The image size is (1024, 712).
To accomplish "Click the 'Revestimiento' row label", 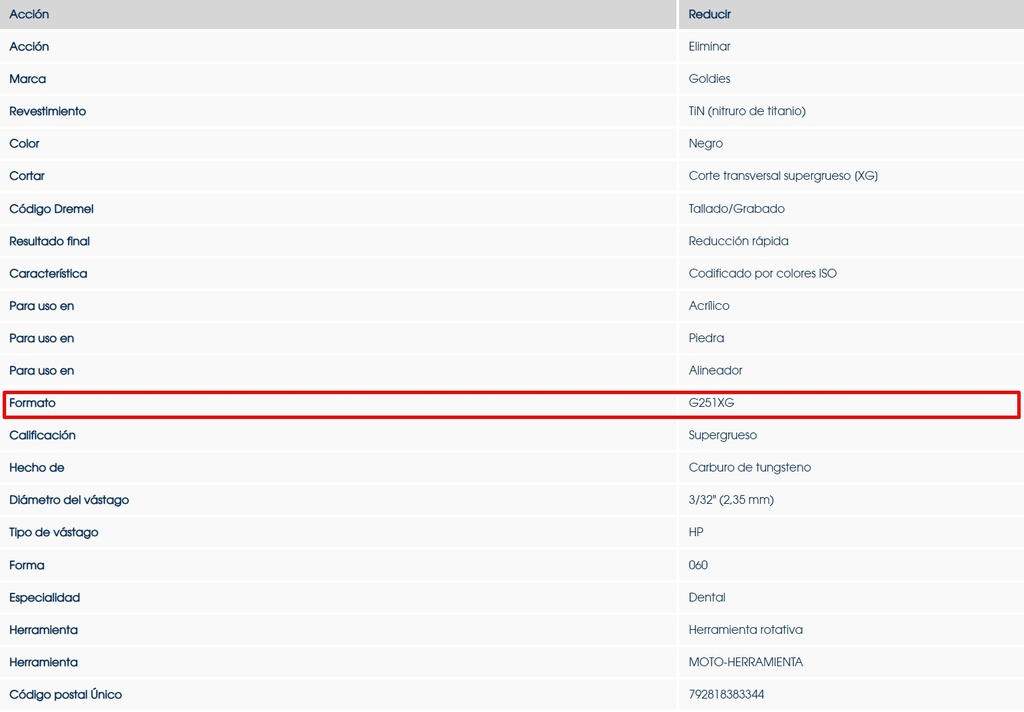I will tap(48, 111).
